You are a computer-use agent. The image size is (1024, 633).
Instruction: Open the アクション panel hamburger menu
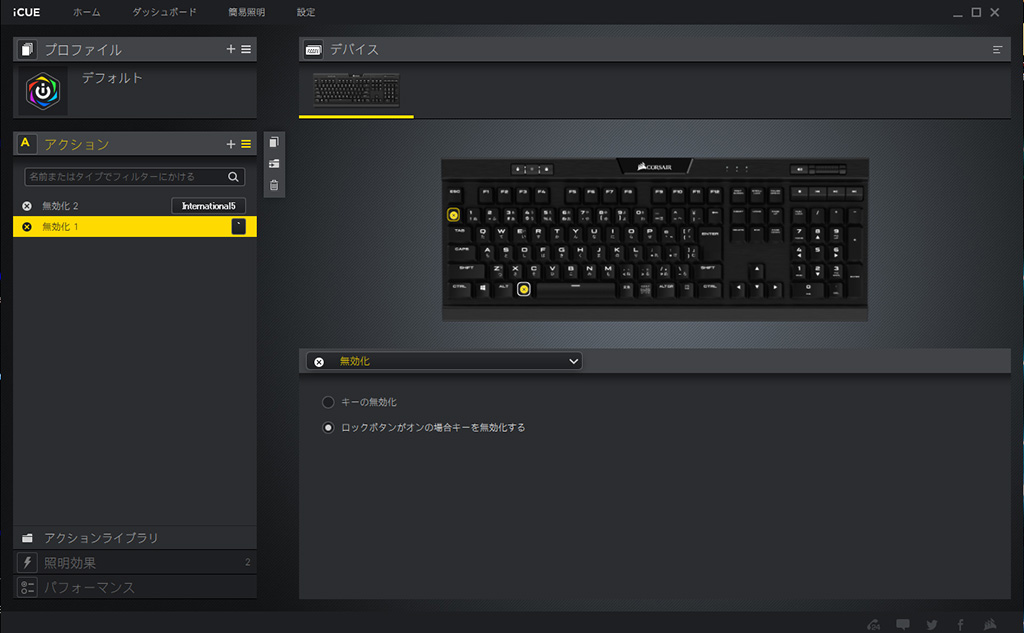click(x=246, y=144)
